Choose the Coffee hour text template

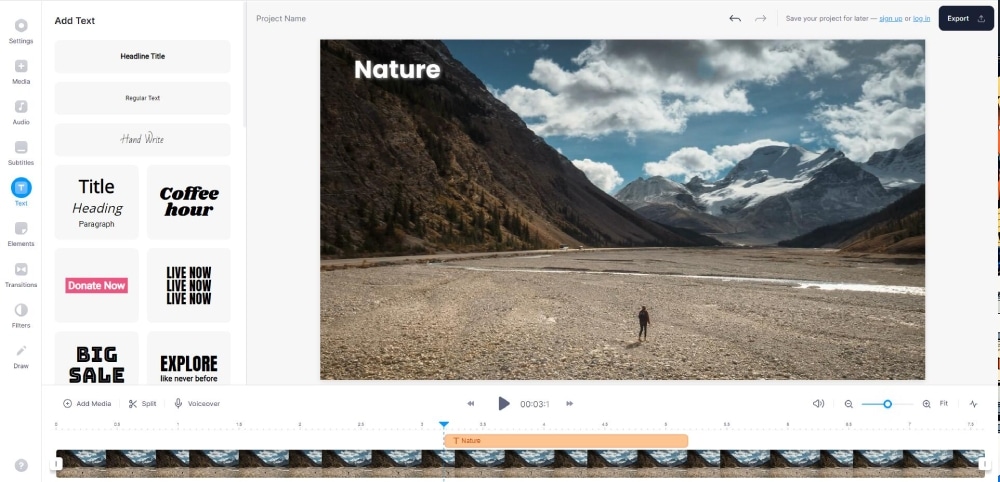[x=189, y=202]
